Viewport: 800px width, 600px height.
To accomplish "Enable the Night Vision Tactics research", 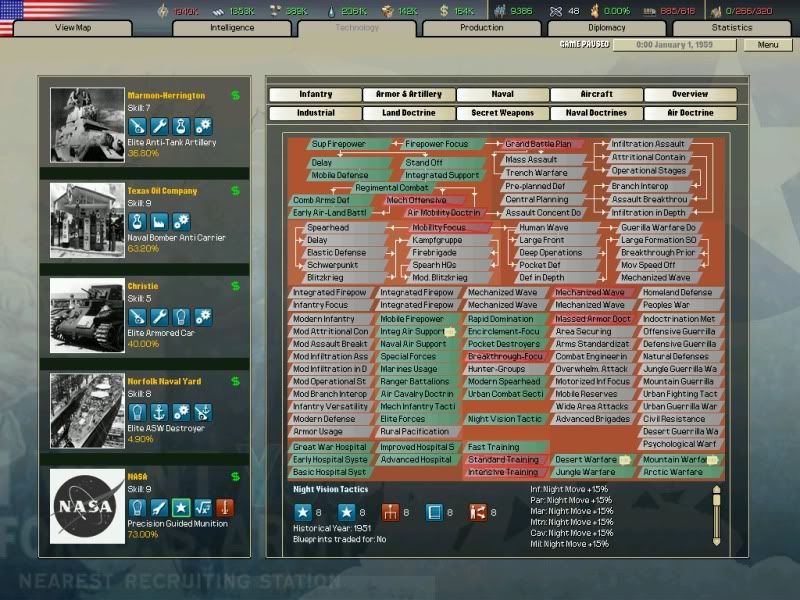I will (x=506, y=419).
